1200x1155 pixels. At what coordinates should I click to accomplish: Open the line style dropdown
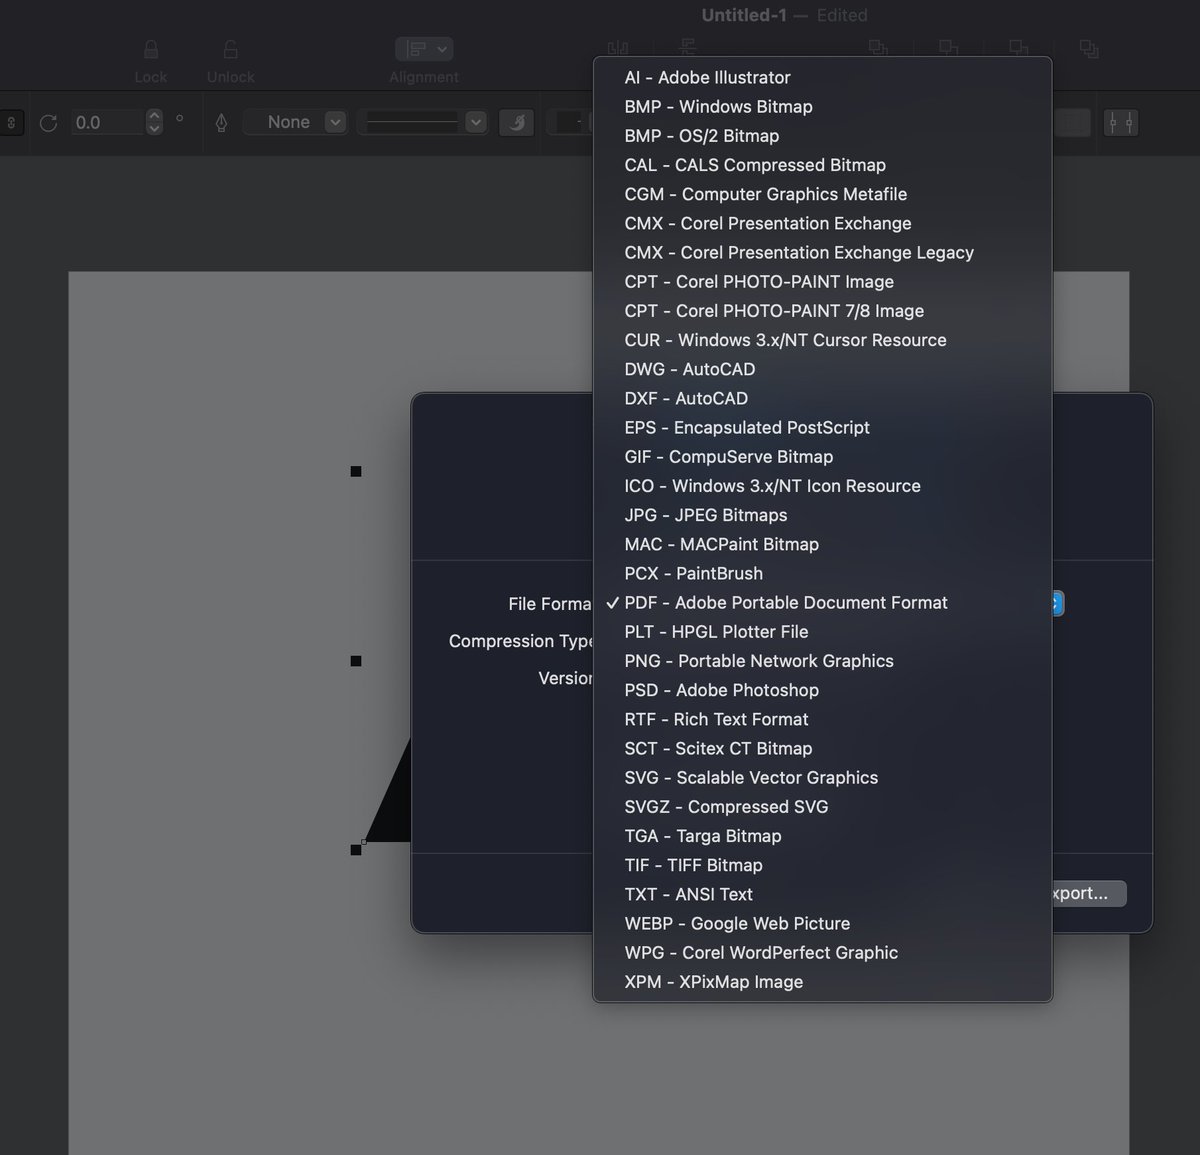(x=422, y=122)
